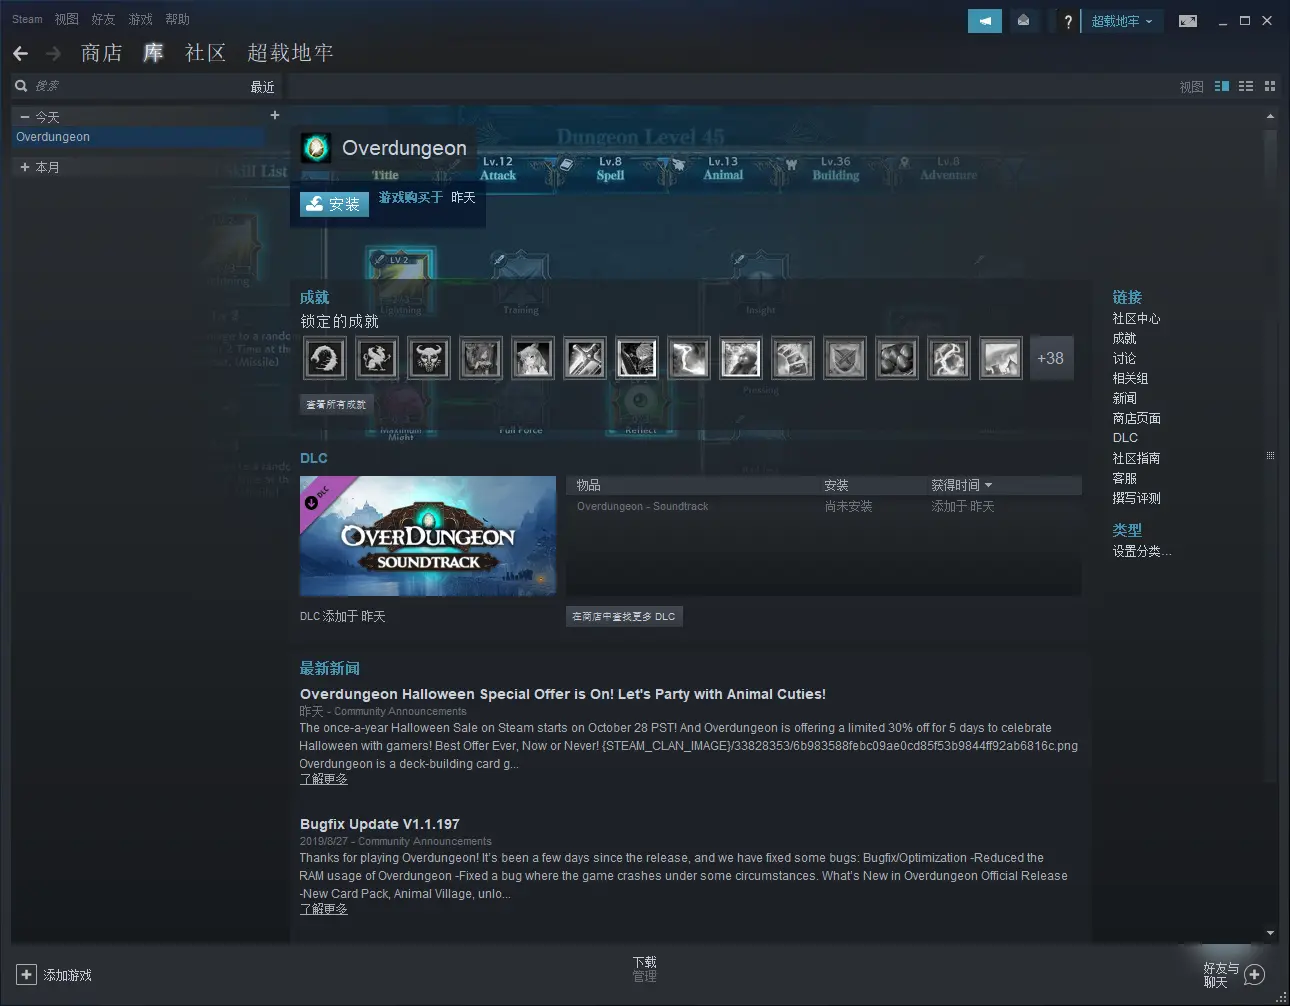
Task: Click the search magnifier icon
Action: pyautogui.click(x=21, y=86)
